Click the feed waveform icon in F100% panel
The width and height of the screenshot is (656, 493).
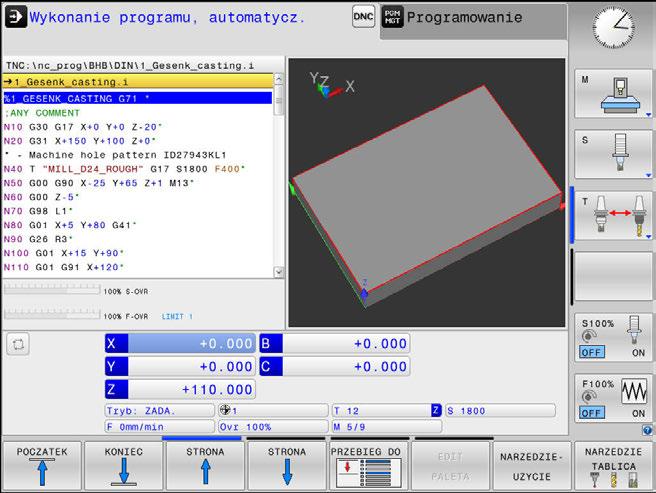(x=633, y=391)
